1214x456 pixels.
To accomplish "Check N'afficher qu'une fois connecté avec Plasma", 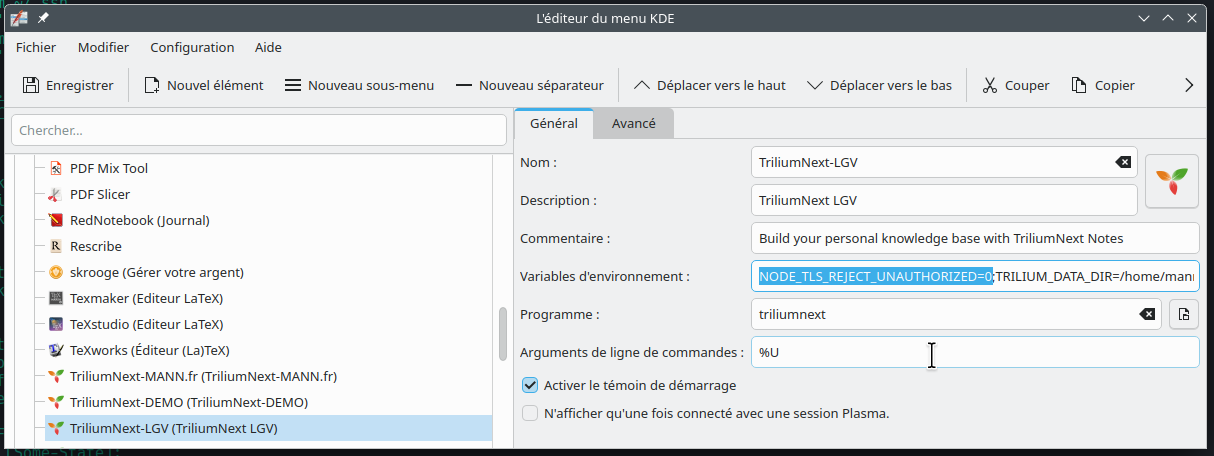I will (530, 413).
